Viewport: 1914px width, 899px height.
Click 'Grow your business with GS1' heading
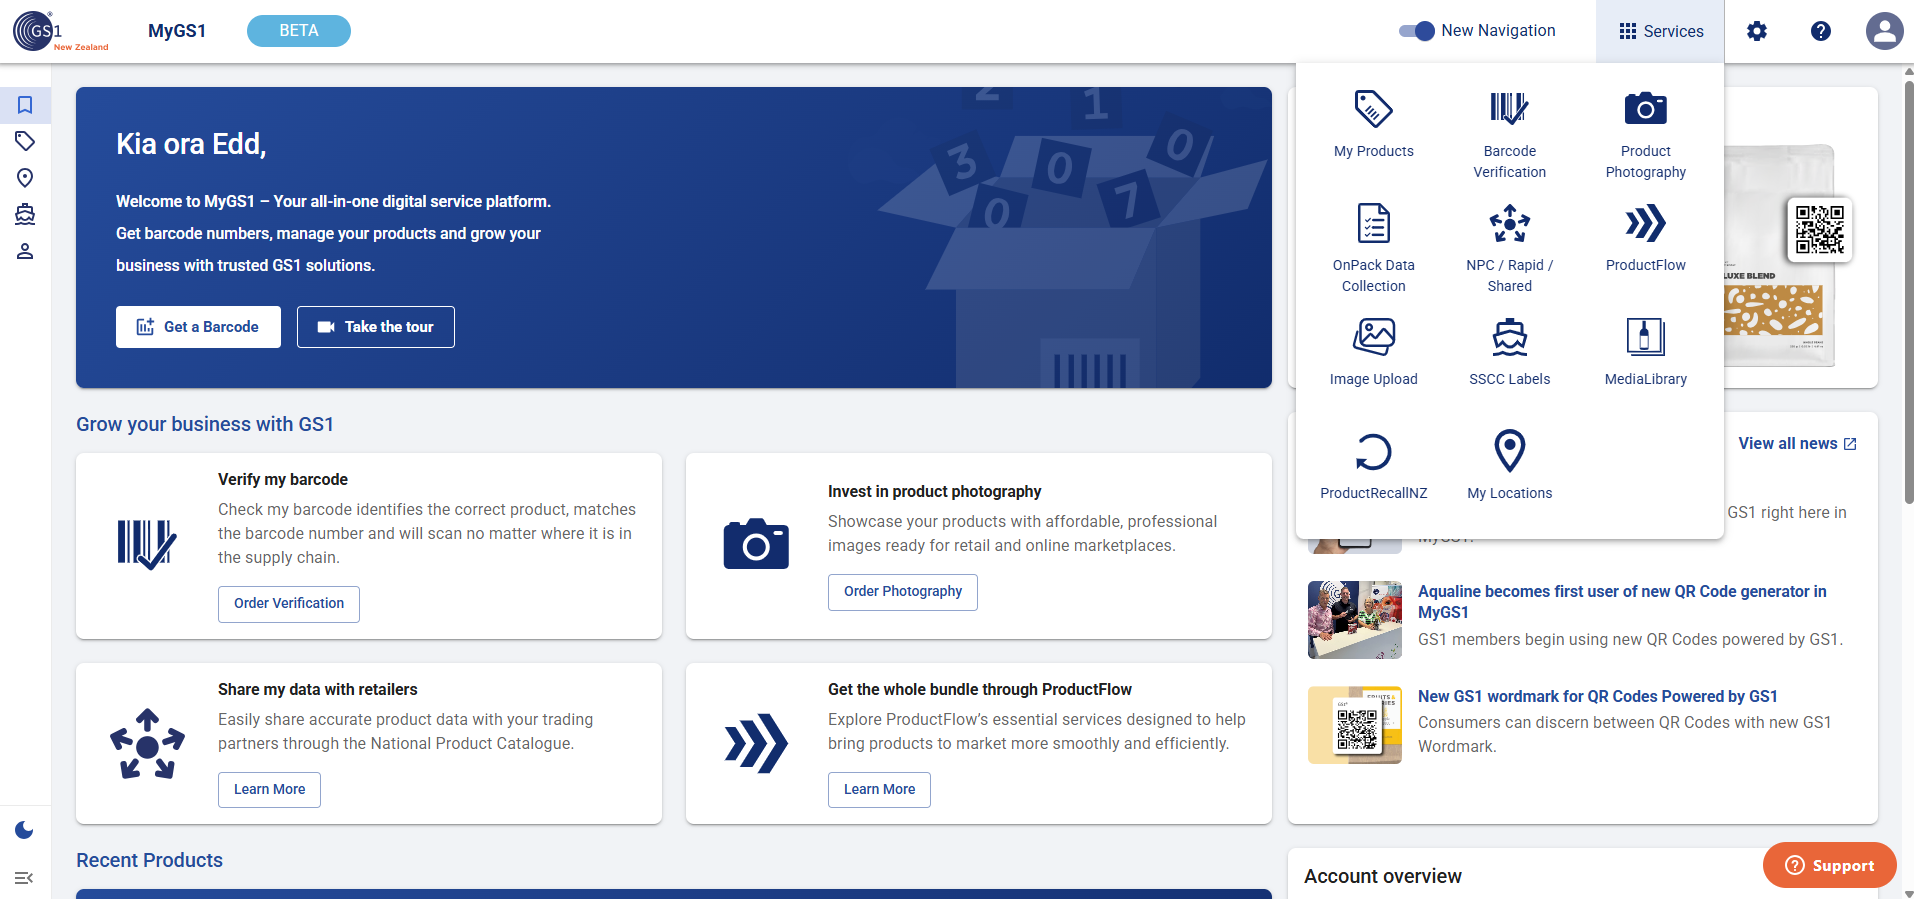tap(205, 425)
